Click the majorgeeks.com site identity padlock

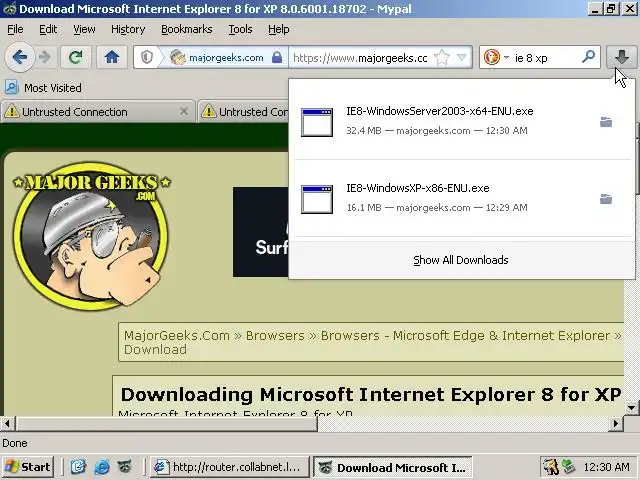pyautogui.click(x=277, y=57)
